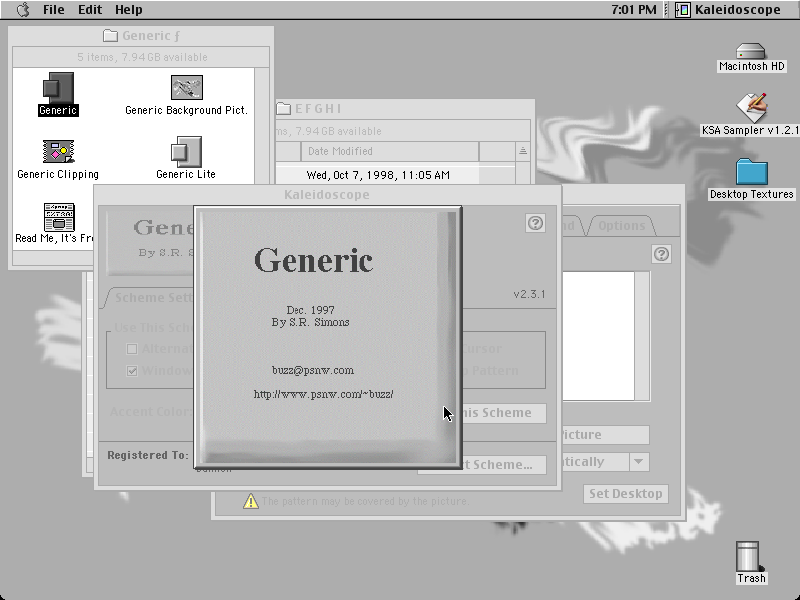Click the help button above the desktop preview
800x600 pixels.
point(661,254)
